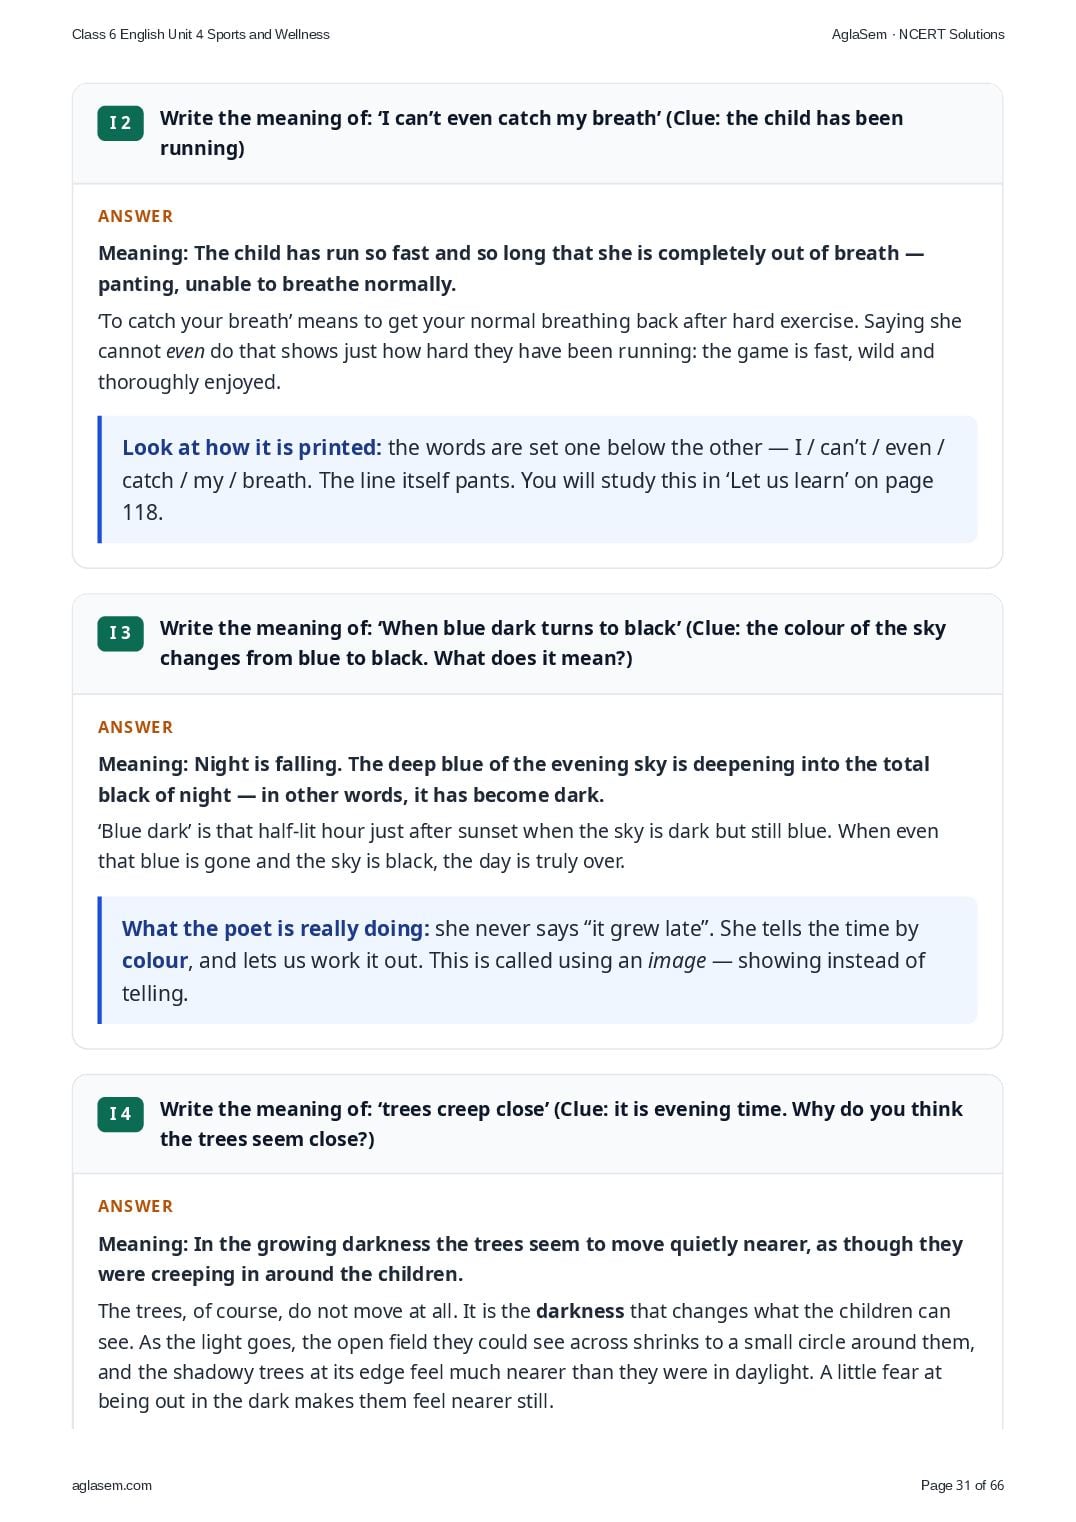Click the ANSWER label under I 4

135,1206
